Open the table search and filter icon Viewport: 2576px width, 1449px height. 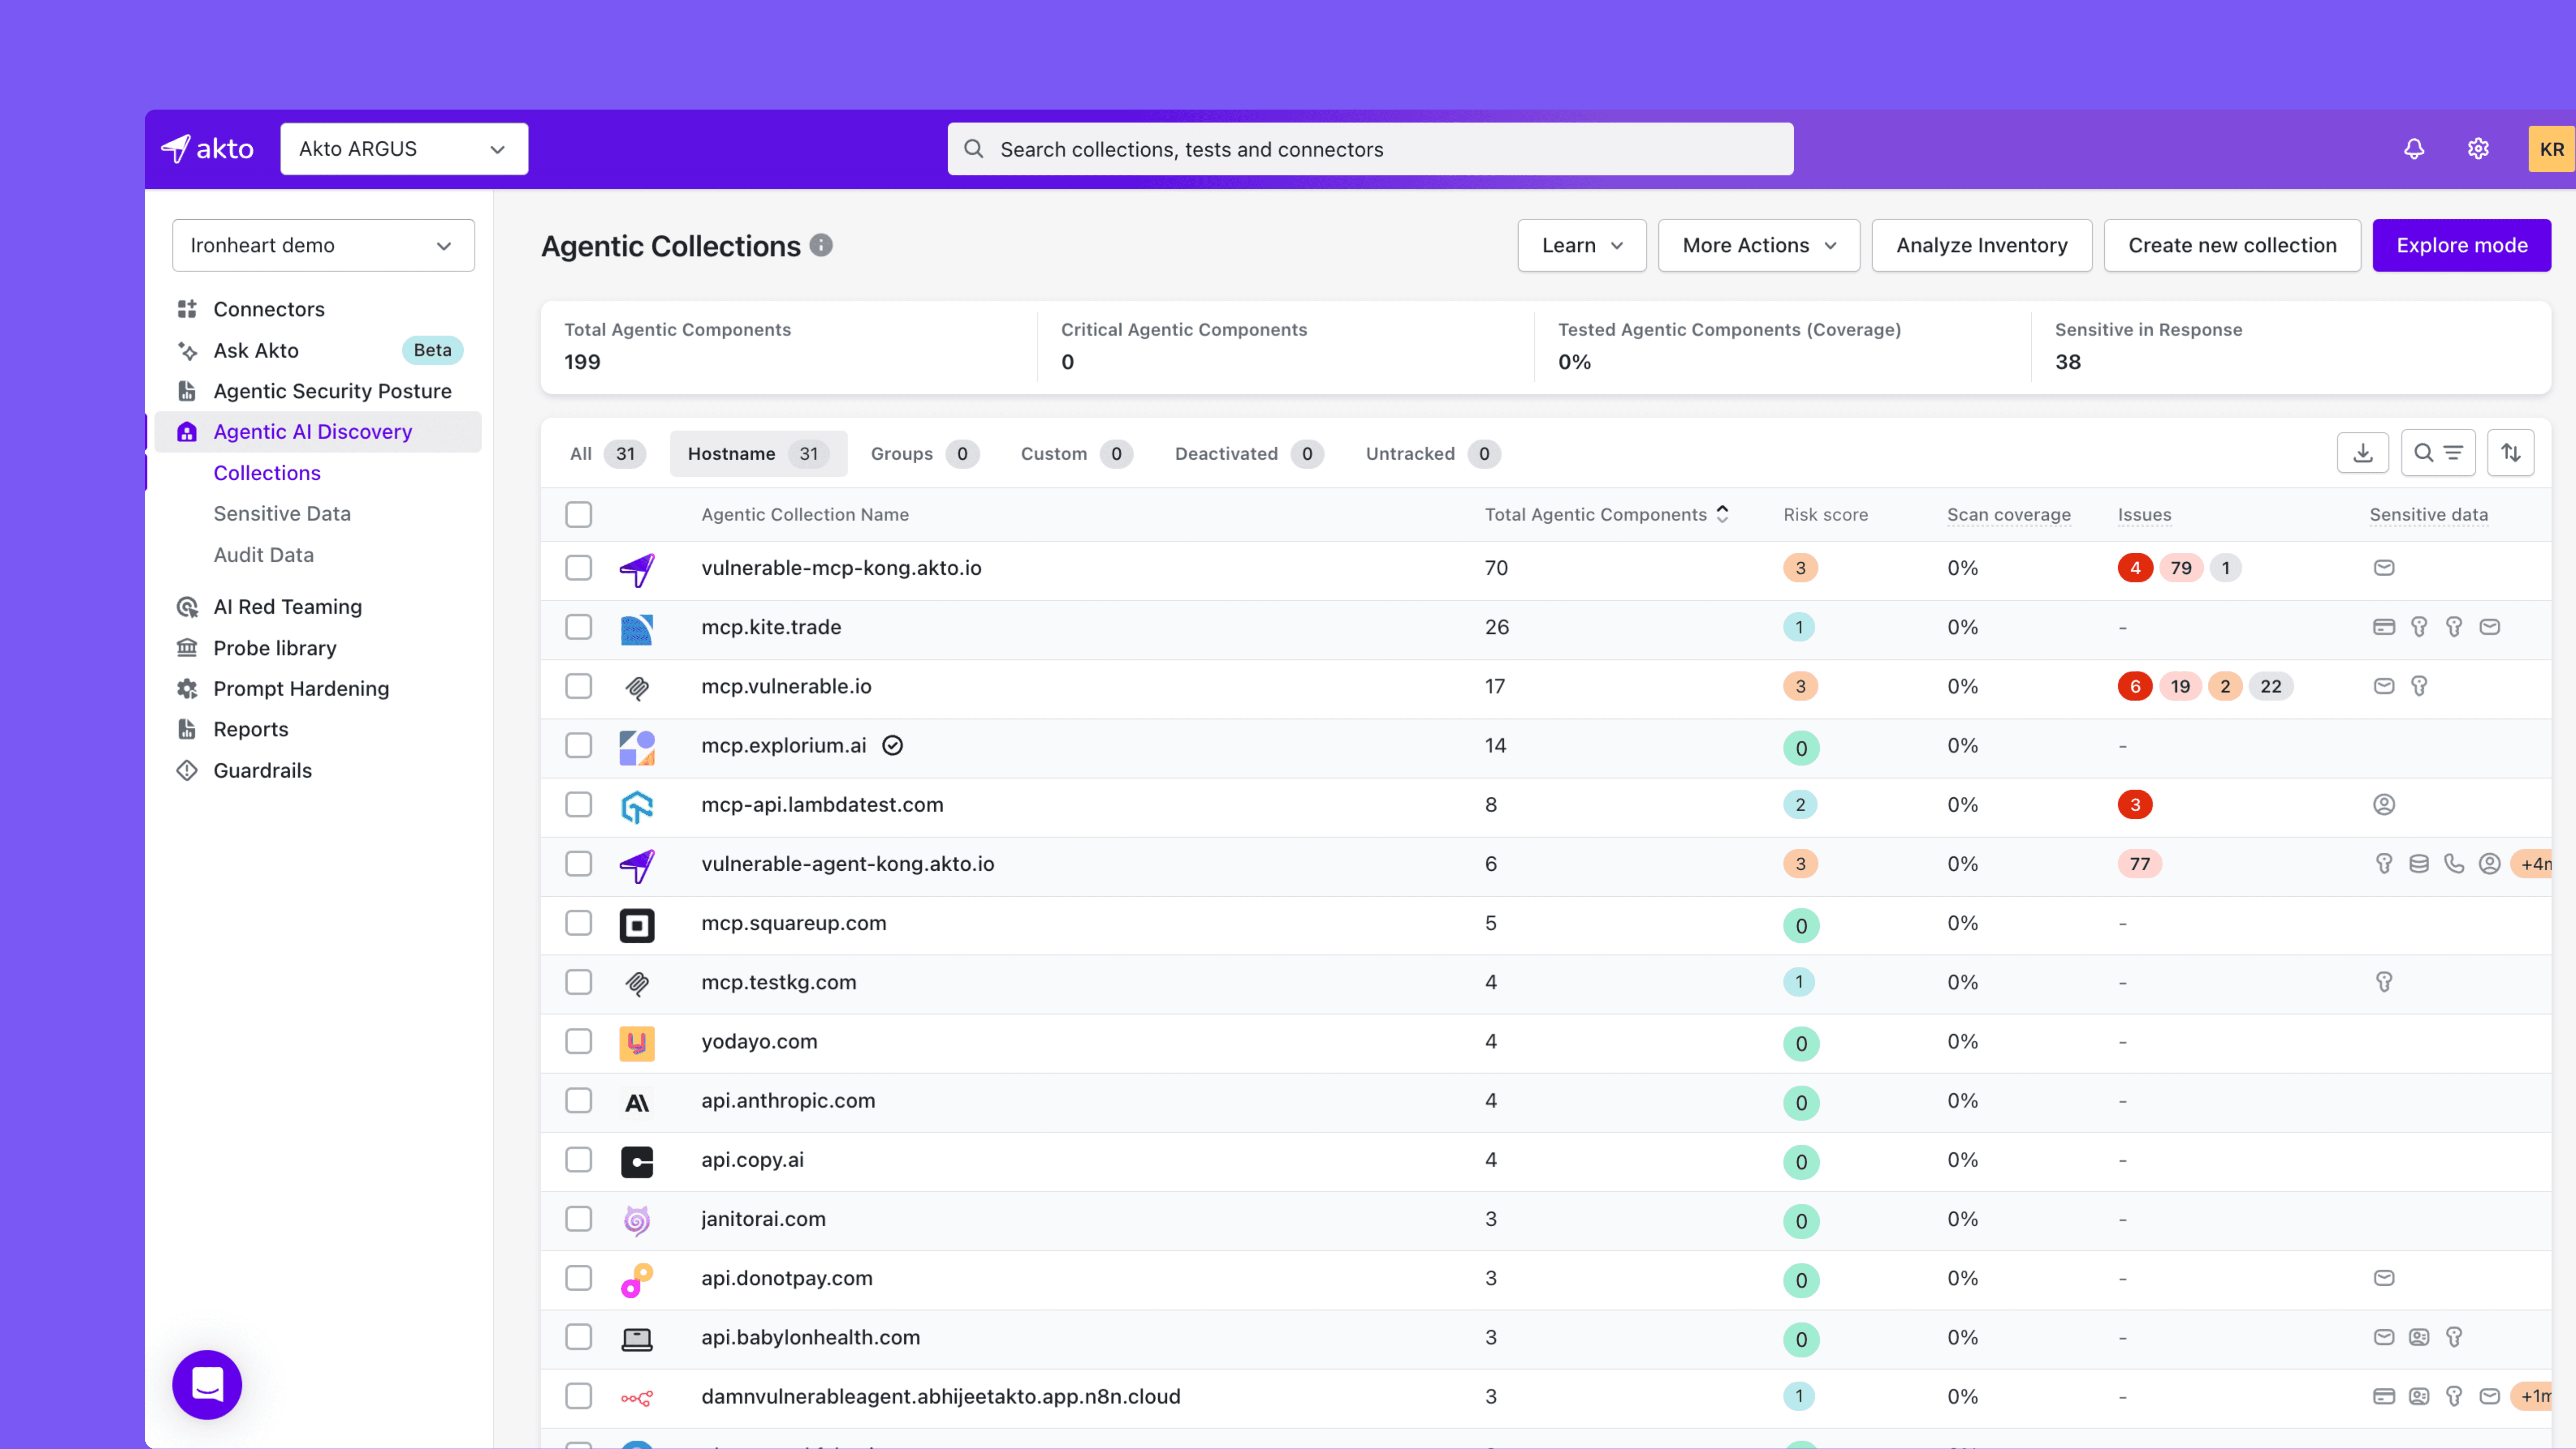pos(2437,453)
